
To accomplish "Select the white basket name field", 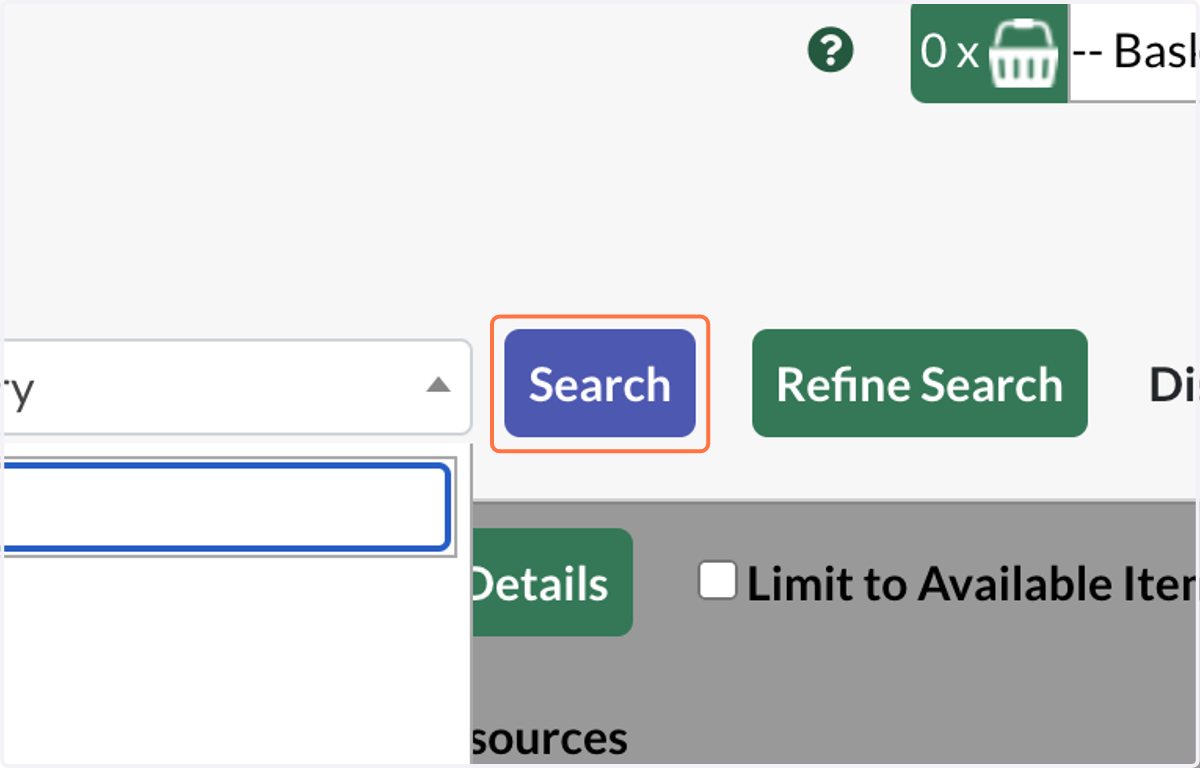I will coord(1133,52).
